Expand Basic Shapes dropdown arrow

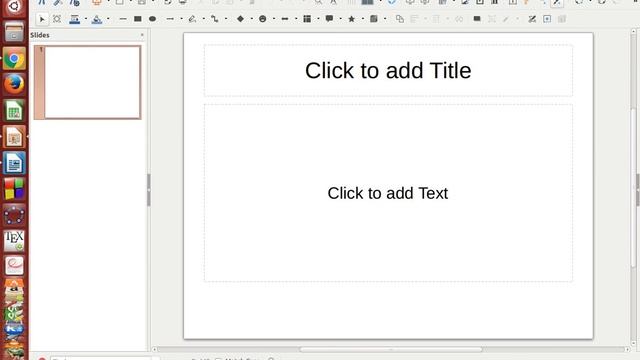[251, 19]
